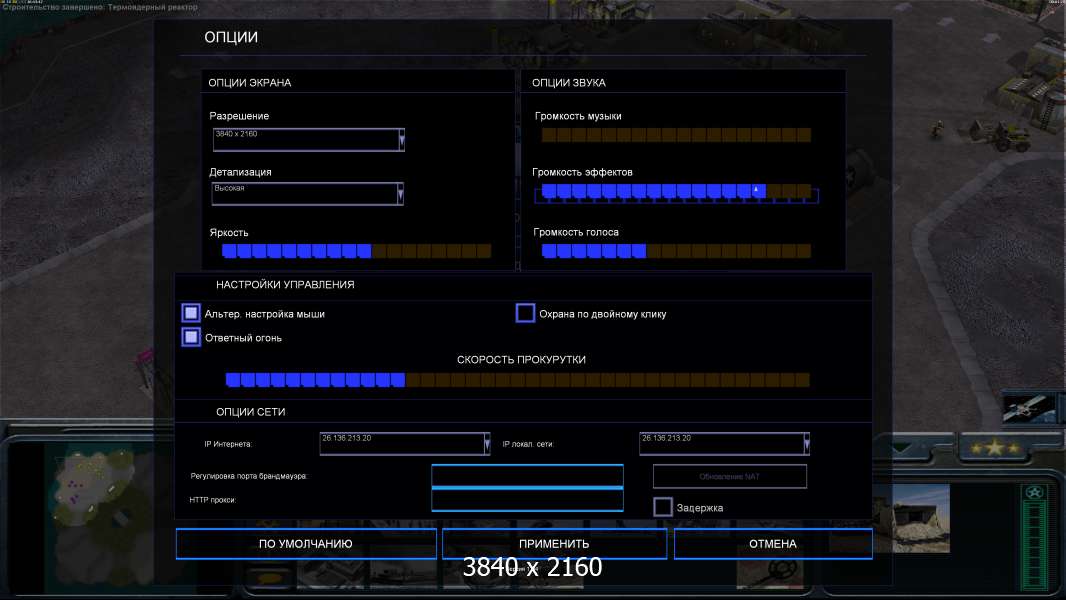Toggle the Альтер. настройка мыши checkbox
Image resolution: width=1066 pixels, height=600 pixels.
coord(191,313)
